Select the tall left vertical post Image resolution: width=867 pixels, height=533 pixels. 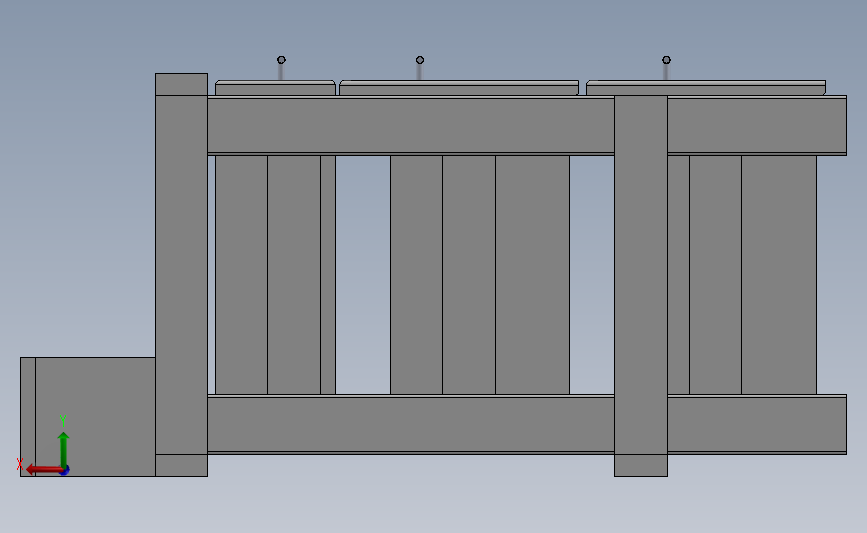pos(181,275)
